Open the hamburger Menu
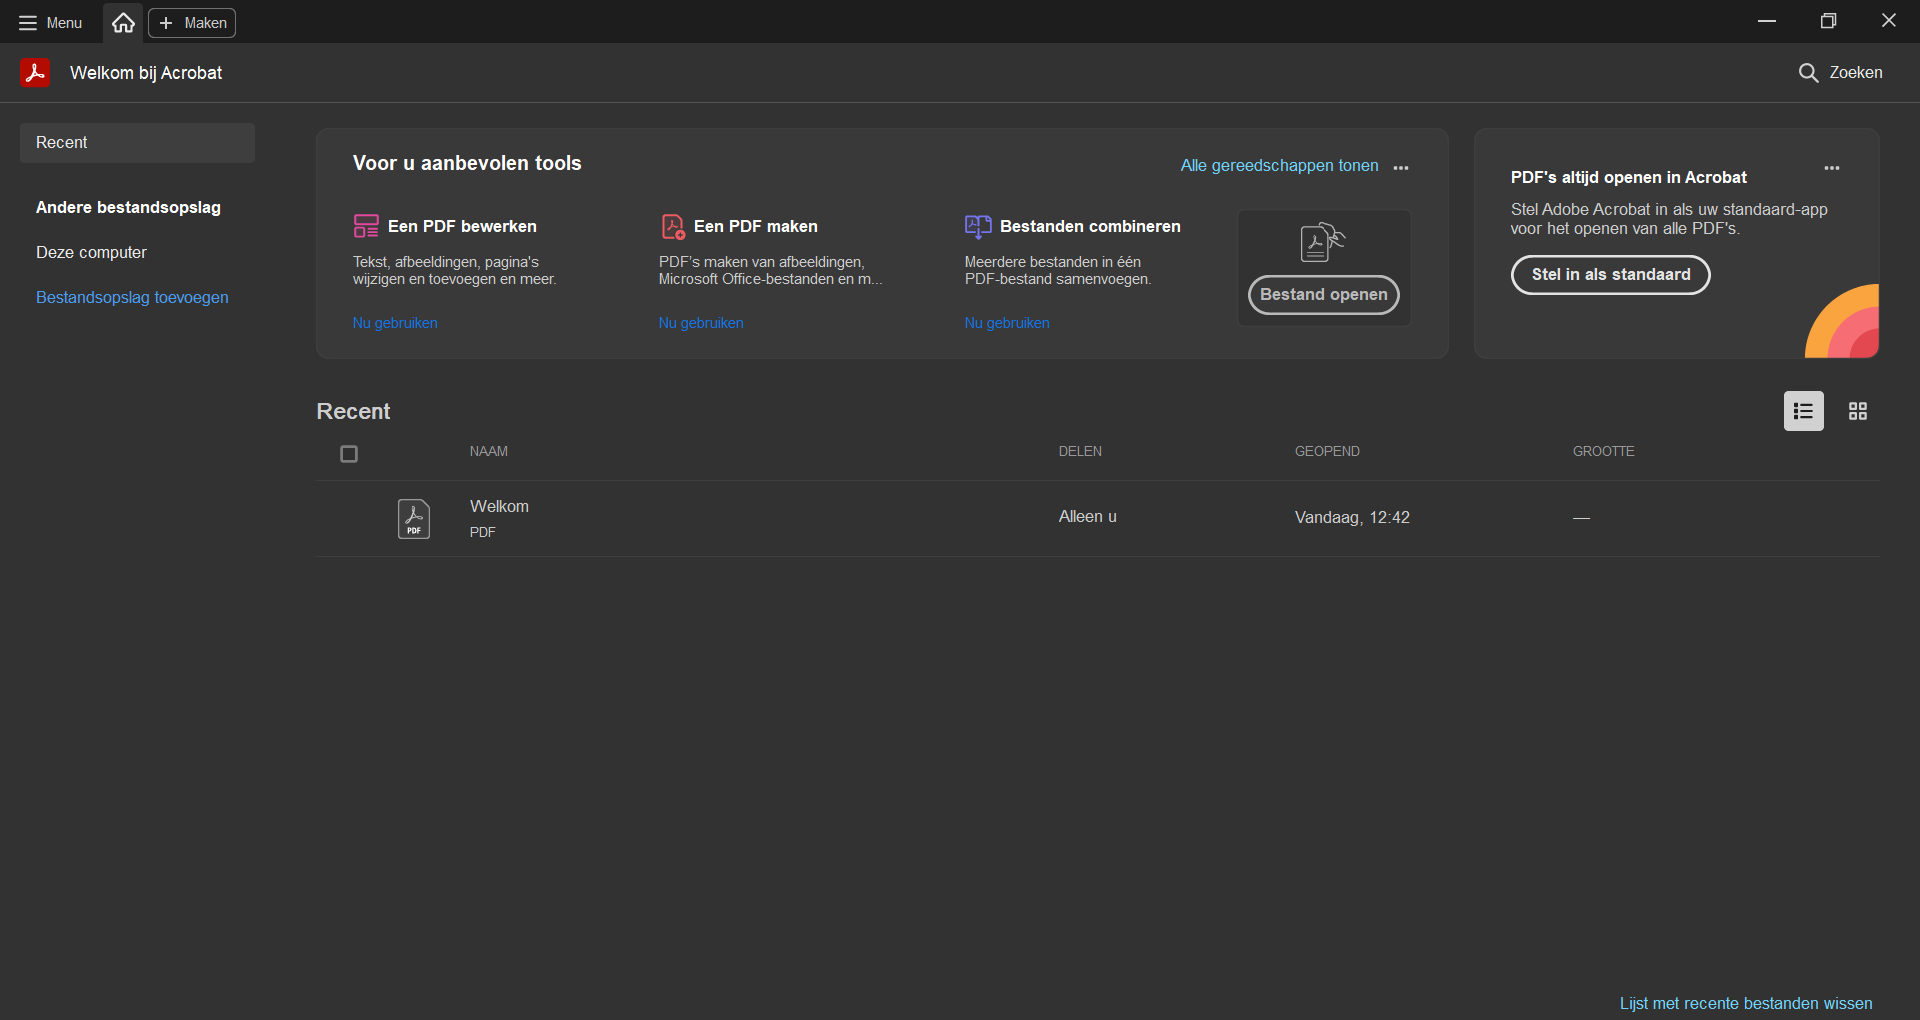The image size is (1920, 1020). click(50, 23)
